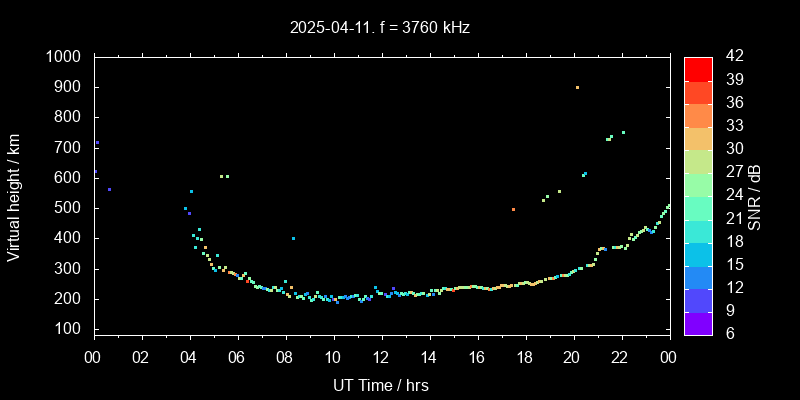The height and width of the screenshot is (400, 800).
Task: Click the 12 tick label on time axis
Action: 381,358
